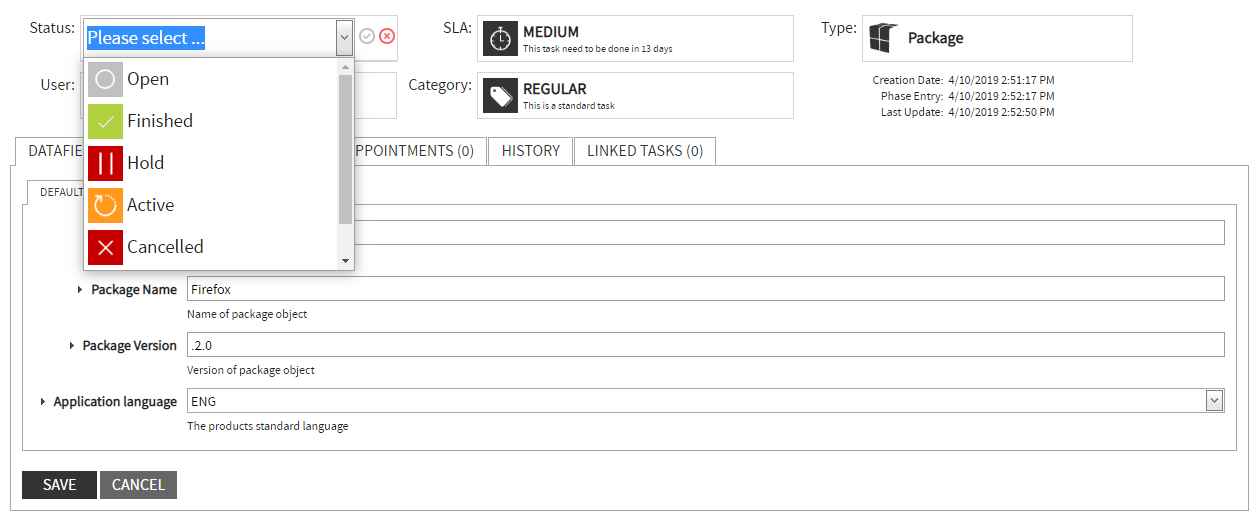
Task: Confirm status change with gray checkmark icon
Action: (x=367, y=36)
